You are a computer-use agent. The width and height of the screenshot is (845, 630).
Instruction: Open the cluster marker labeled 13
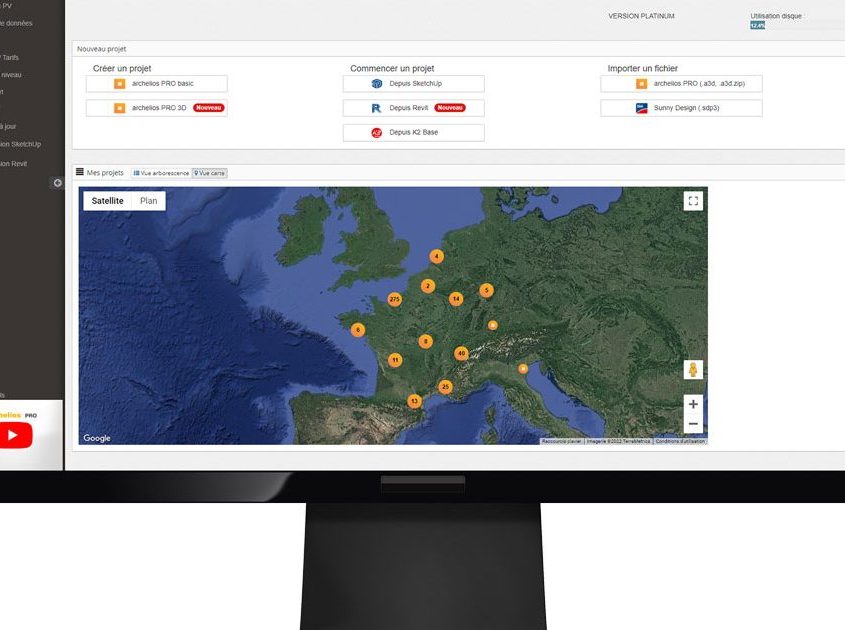click(414, 401)
